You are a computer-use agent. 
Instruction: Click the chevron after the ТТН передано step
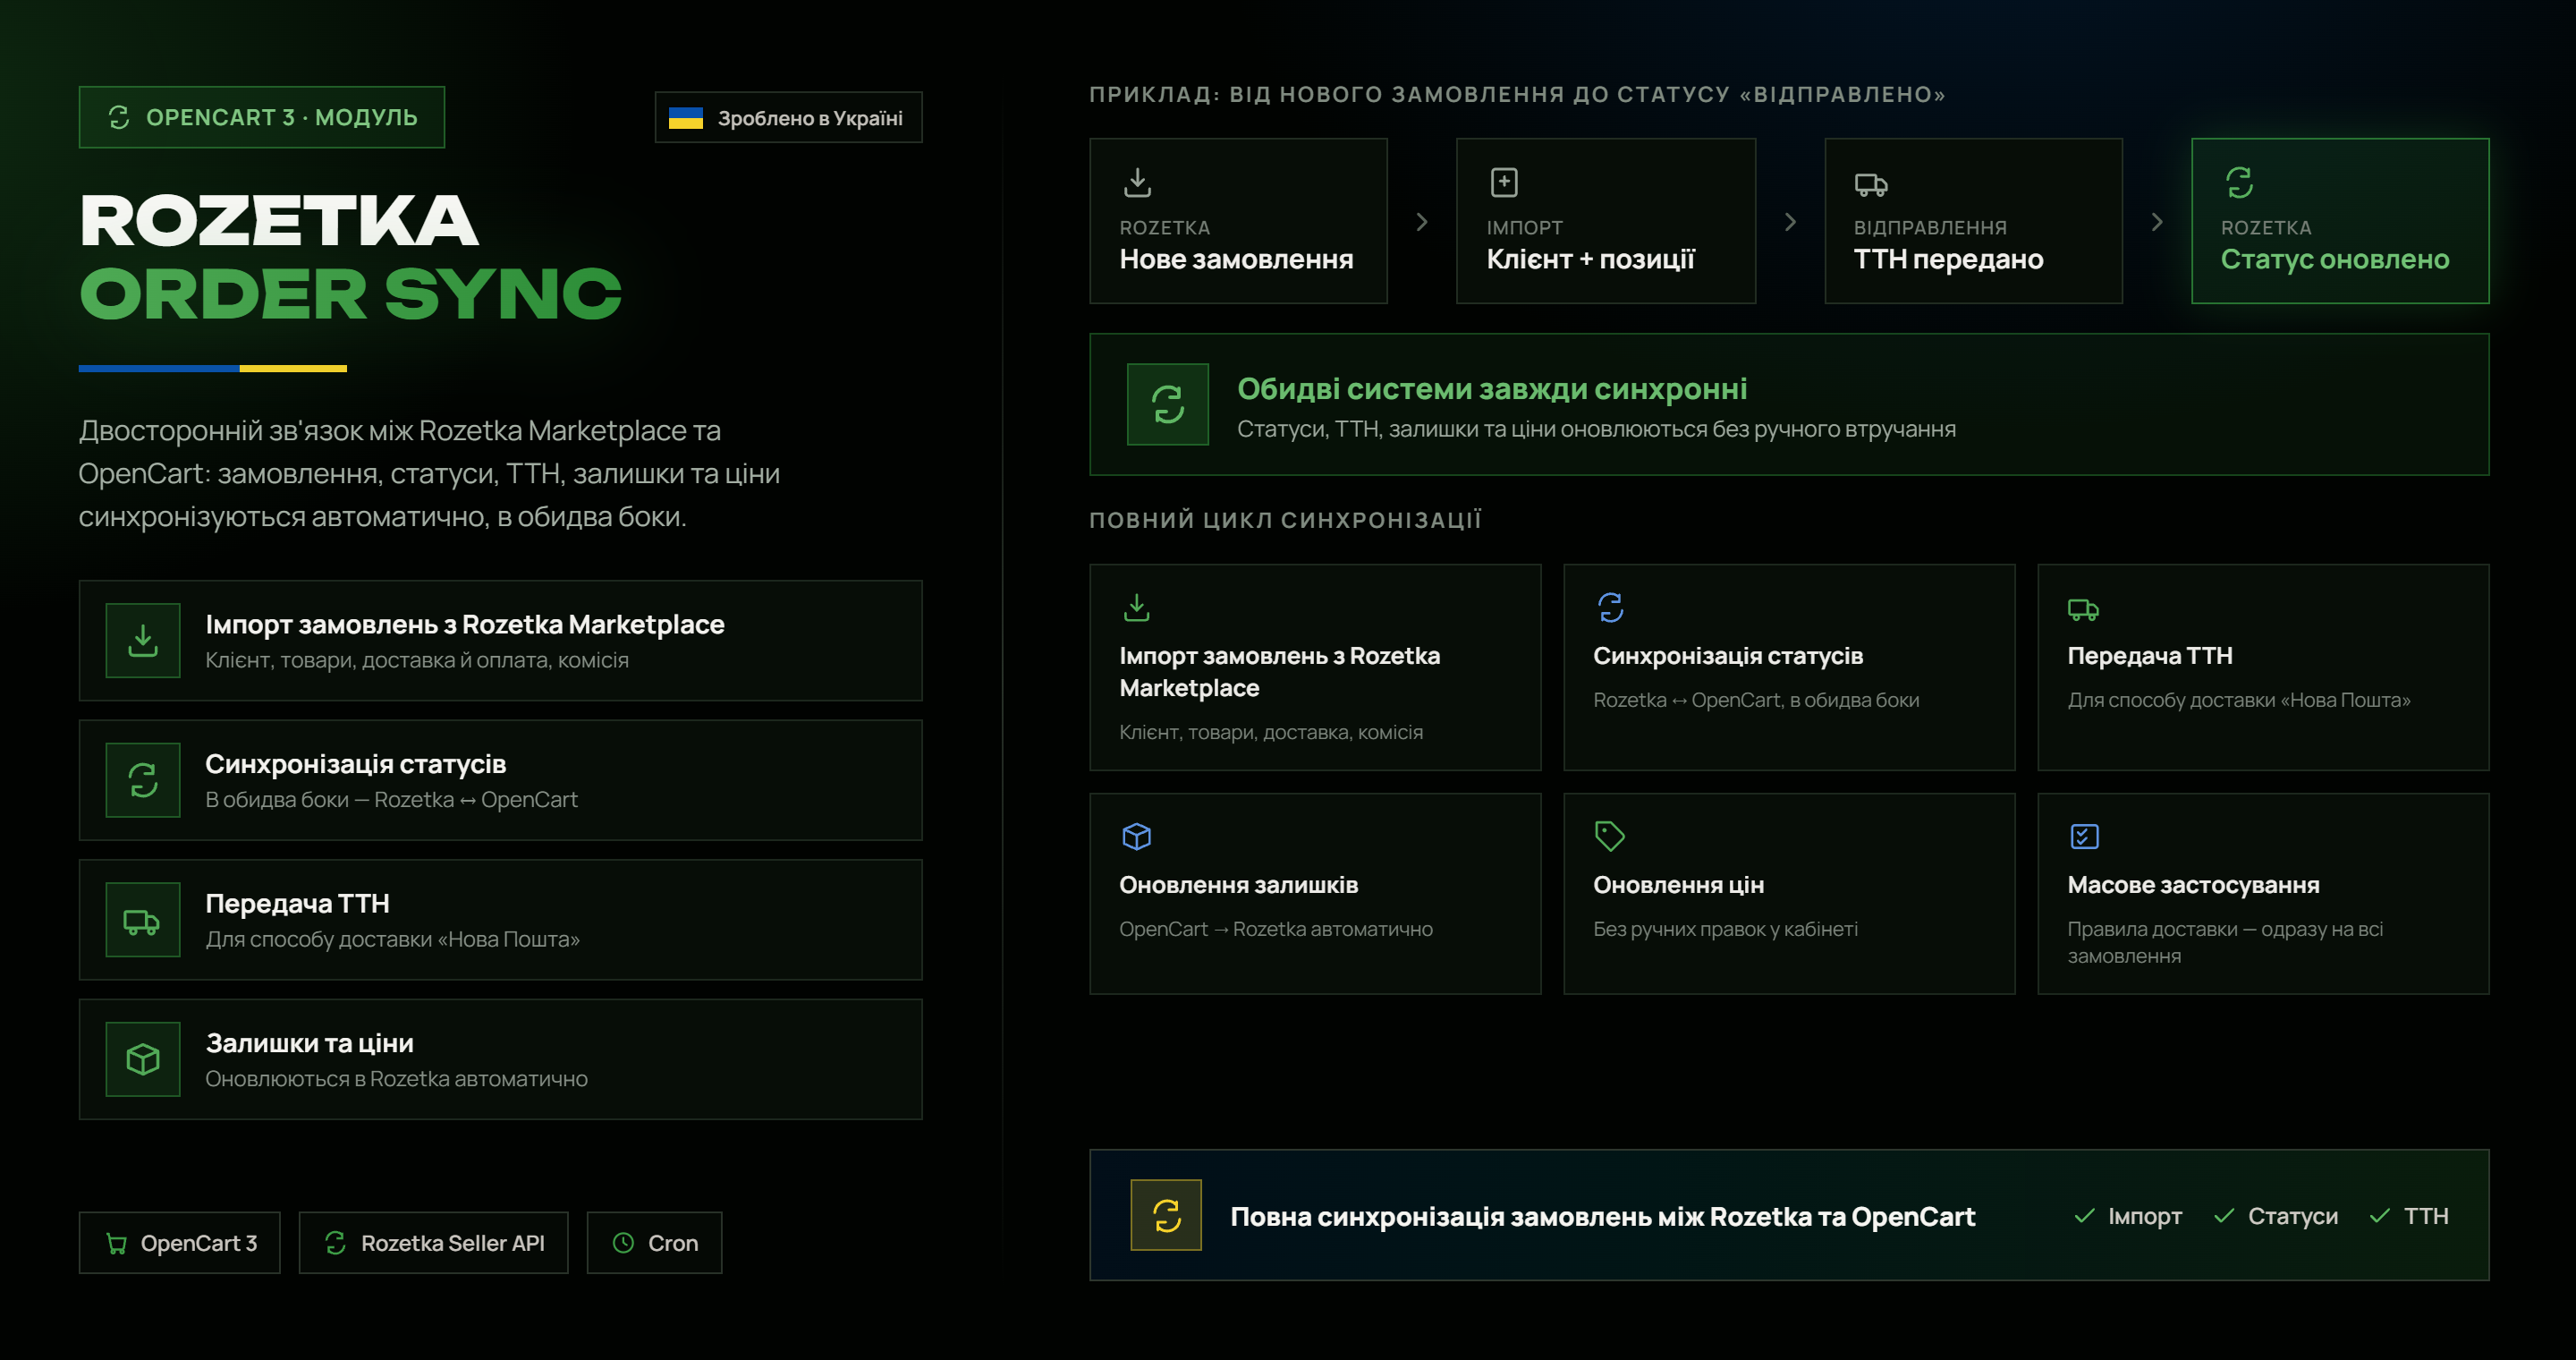pyautogui.click(x=2157, y=222)
